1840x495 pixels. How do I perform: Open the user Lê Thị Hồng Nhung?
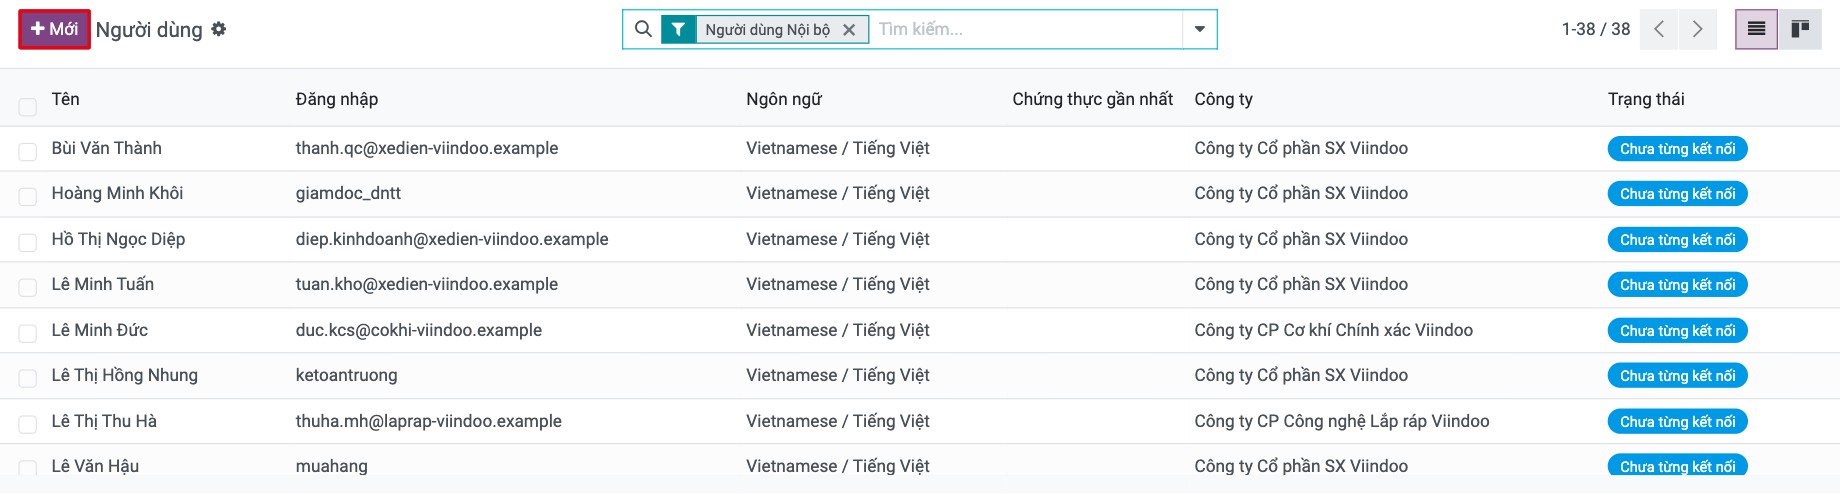[x=125, y=375]
